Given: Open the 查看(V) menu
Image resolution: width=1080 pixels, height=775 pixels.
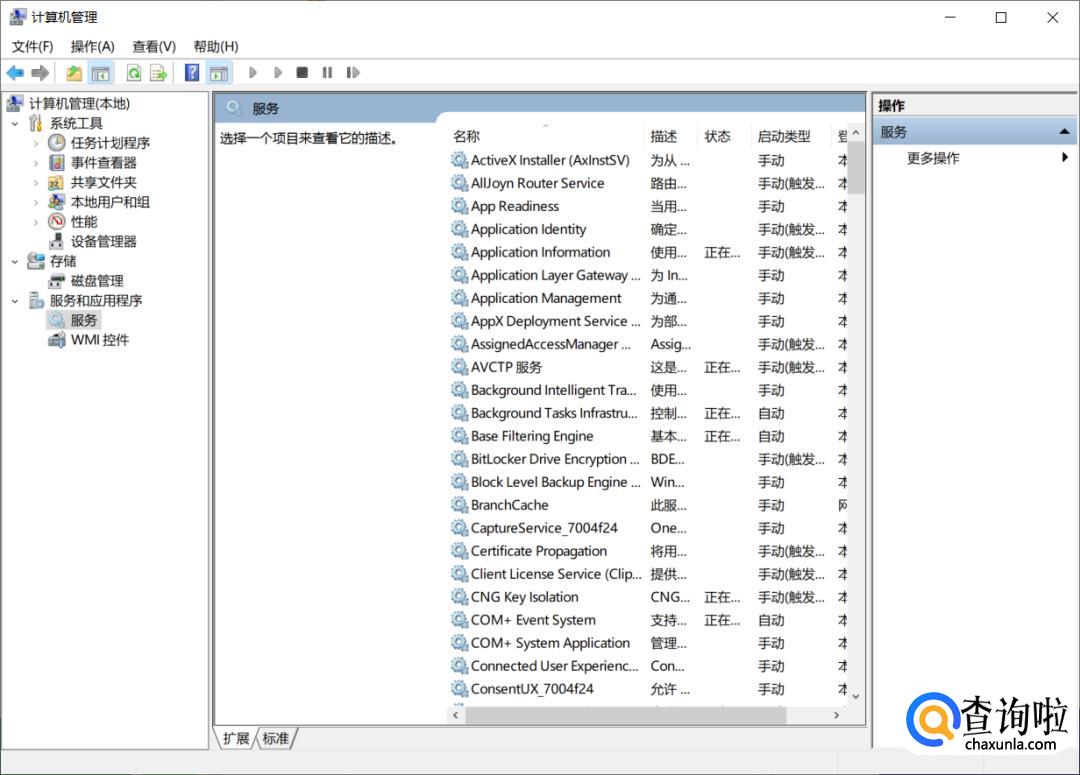Looking at the screenshot, I should 154,46.
